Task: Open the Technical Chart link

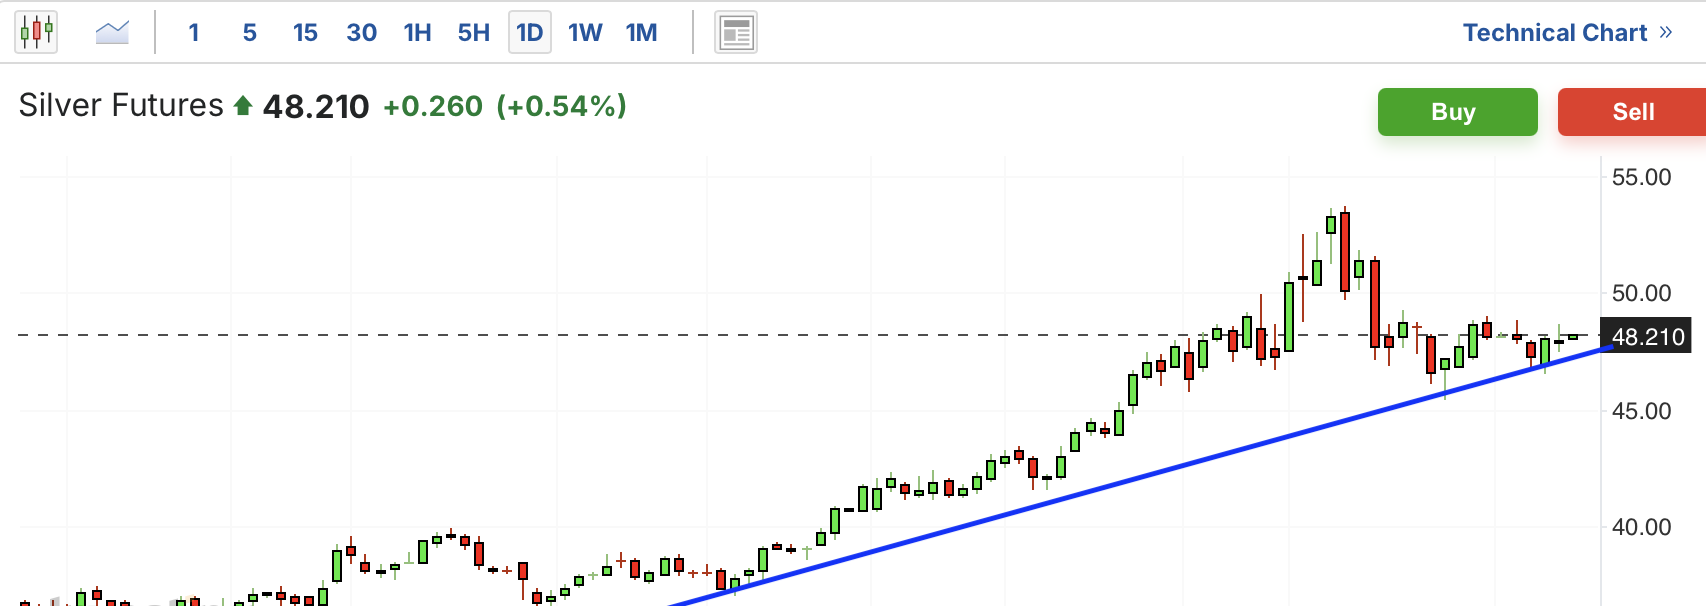Action: 1567,33
